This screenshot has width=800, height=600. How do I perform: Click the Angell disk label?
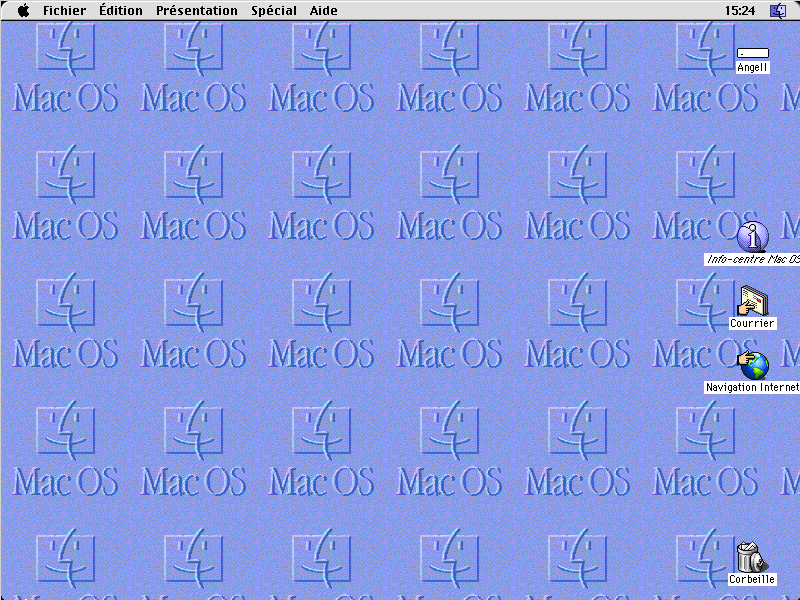753,67
